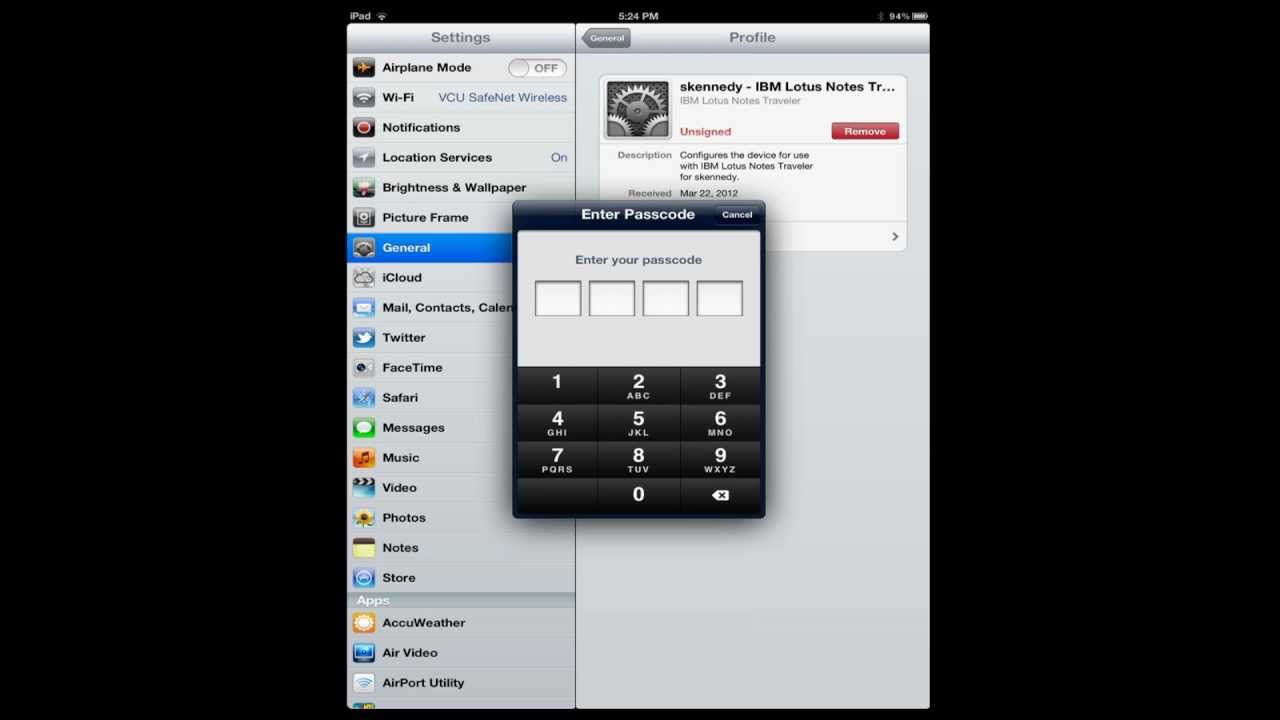Image resolution: width=1280 pixels, height=720 pixels.
Task: Tap keypad digit 9 WXYZ
Action: [x=720, y=460]
